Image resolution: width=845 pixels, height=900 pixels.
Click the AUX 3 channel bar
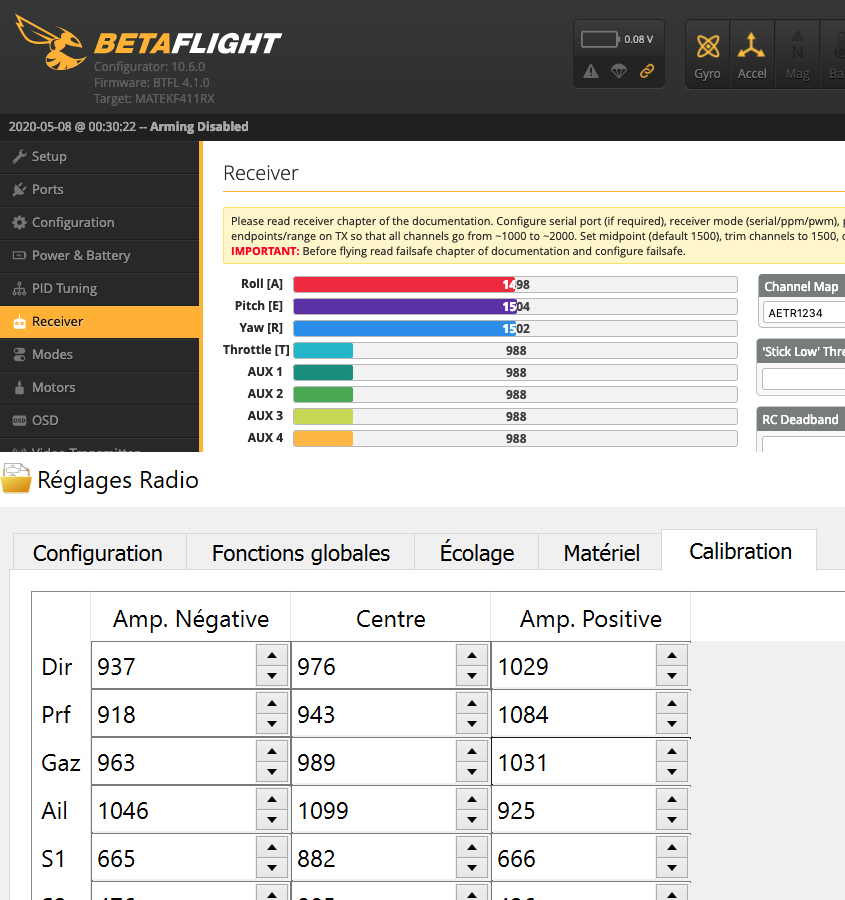click(515, 416)
